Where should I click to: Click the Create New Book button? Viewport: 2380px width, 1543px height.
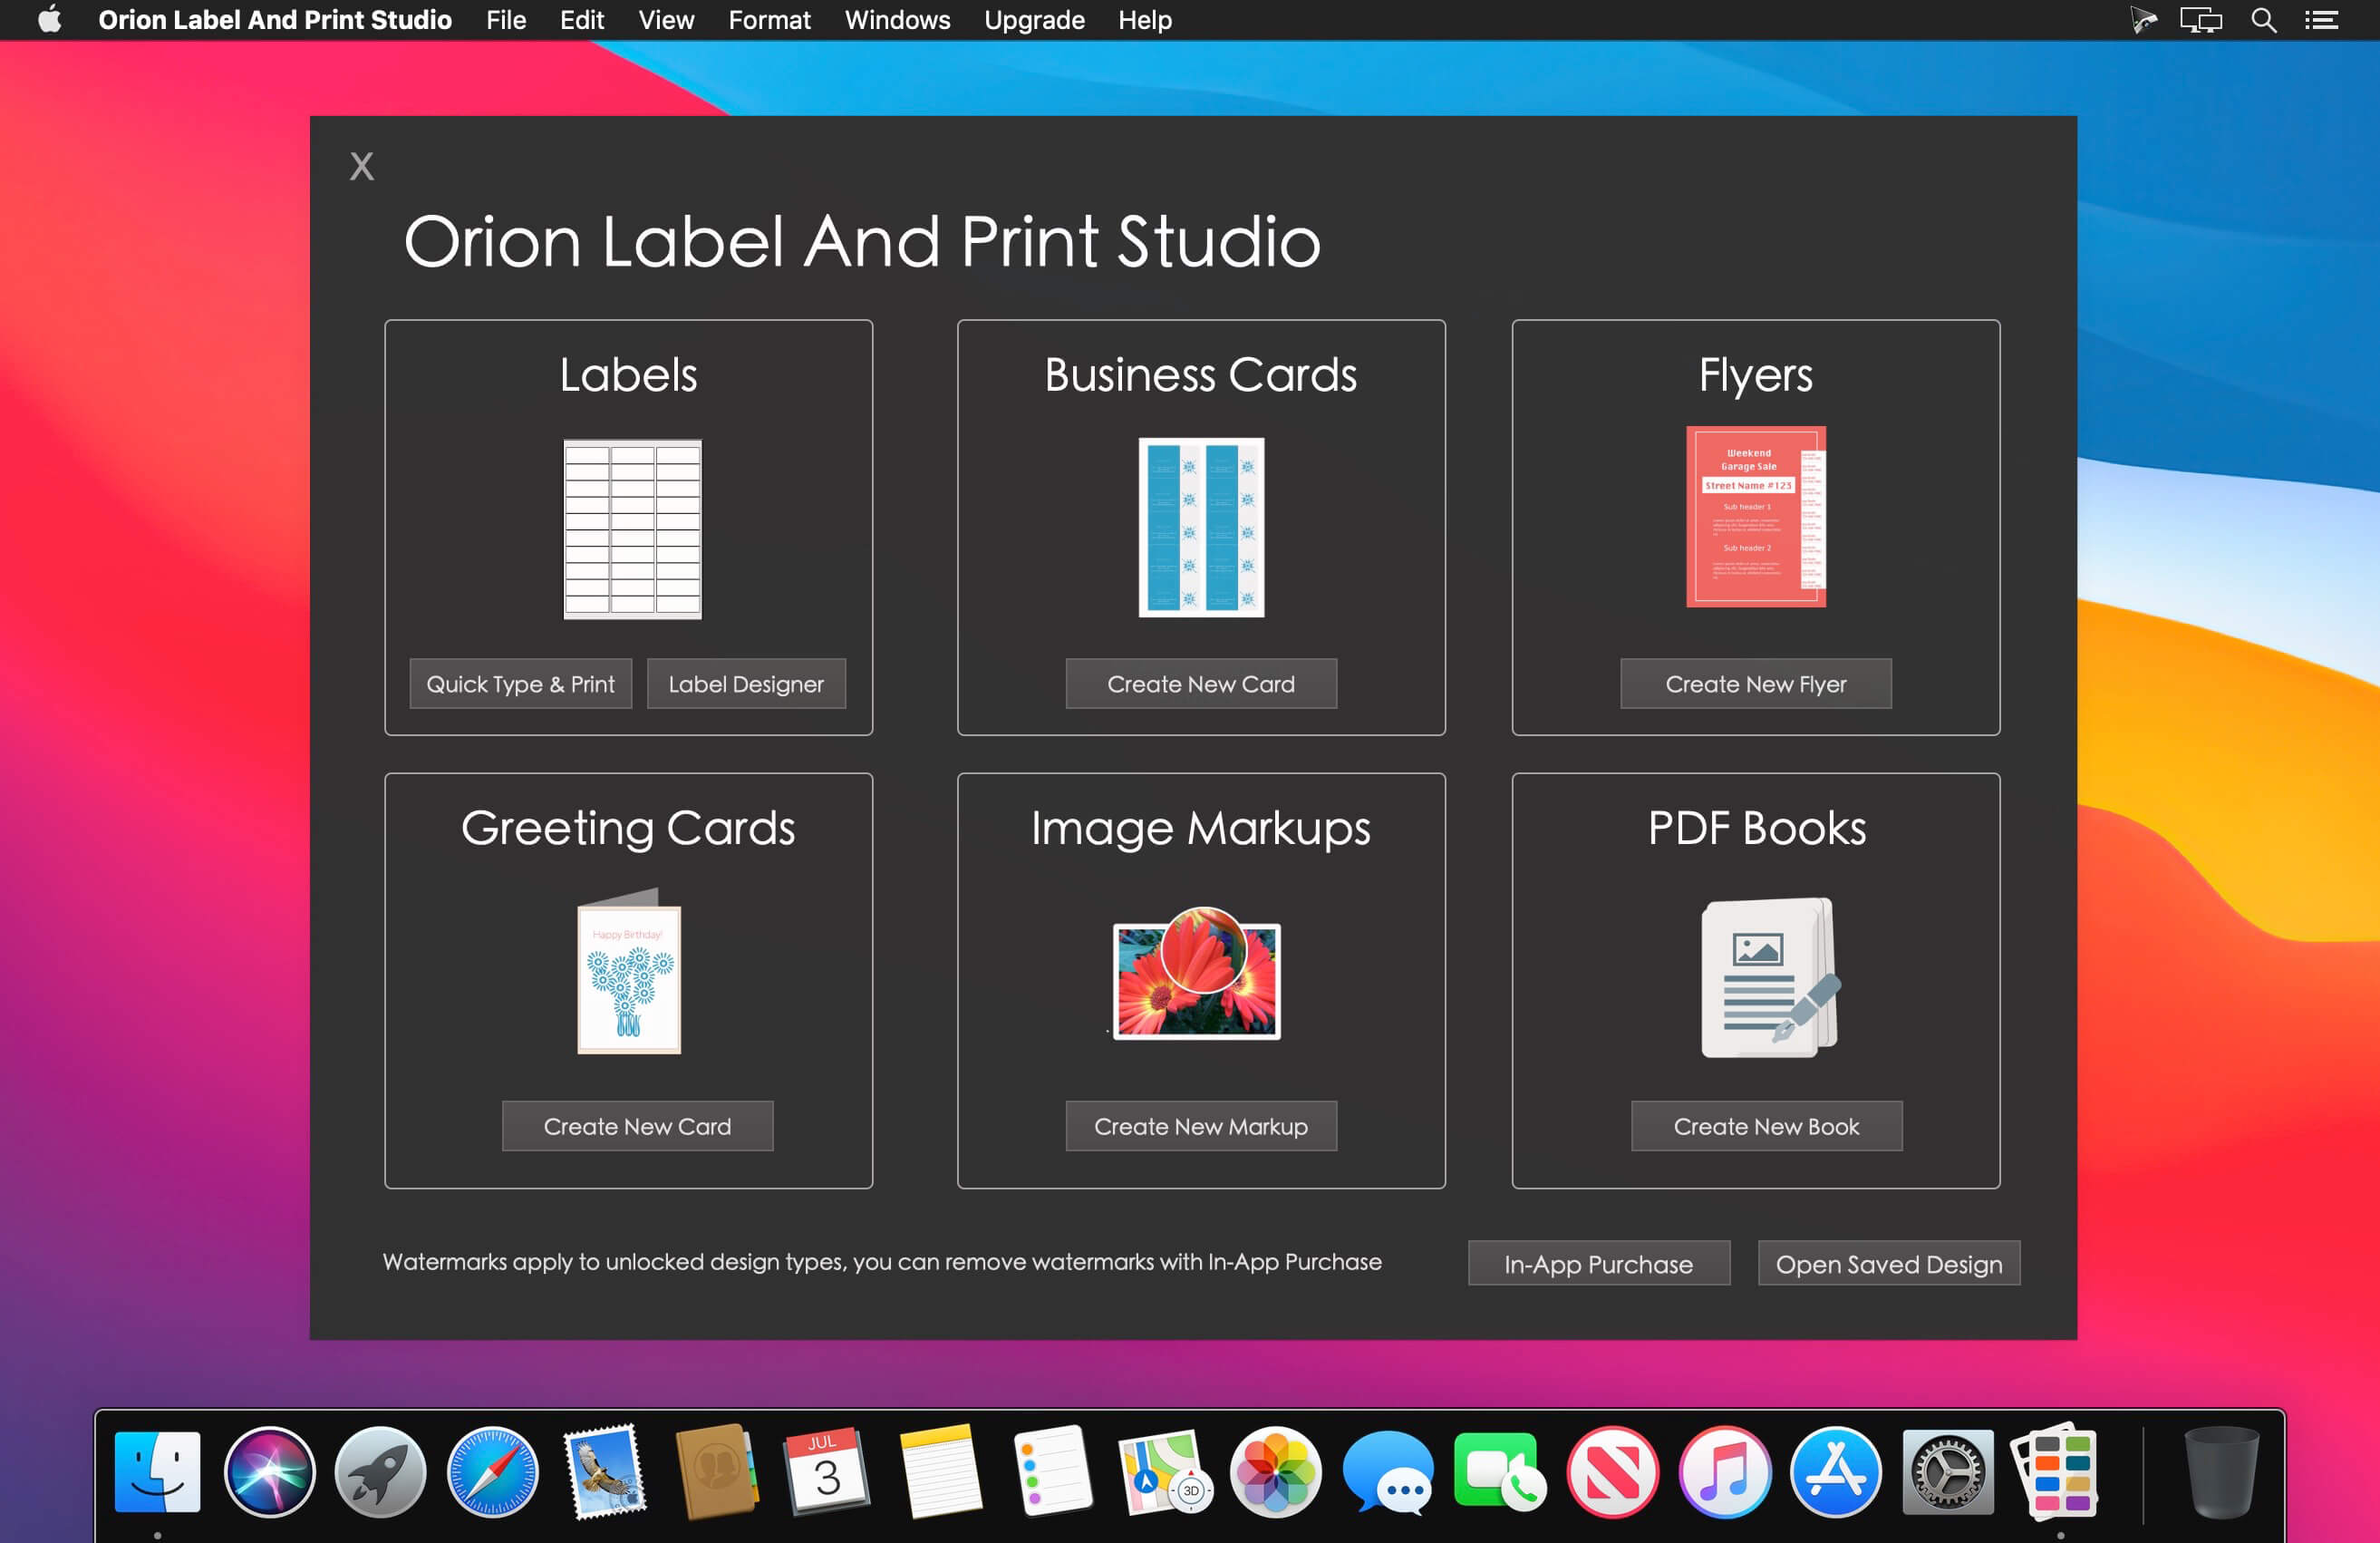click(x=1767, y=1126)
